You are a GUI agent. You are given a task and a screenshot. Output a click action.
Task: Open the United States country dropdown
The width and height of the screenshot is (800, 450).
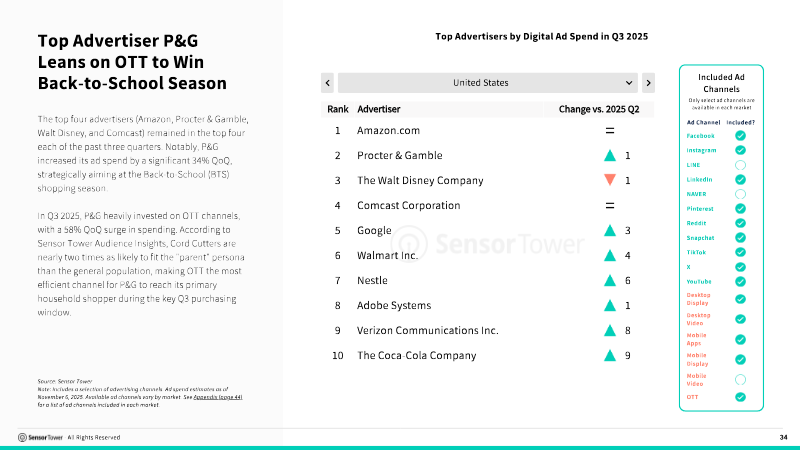[487, 82]
